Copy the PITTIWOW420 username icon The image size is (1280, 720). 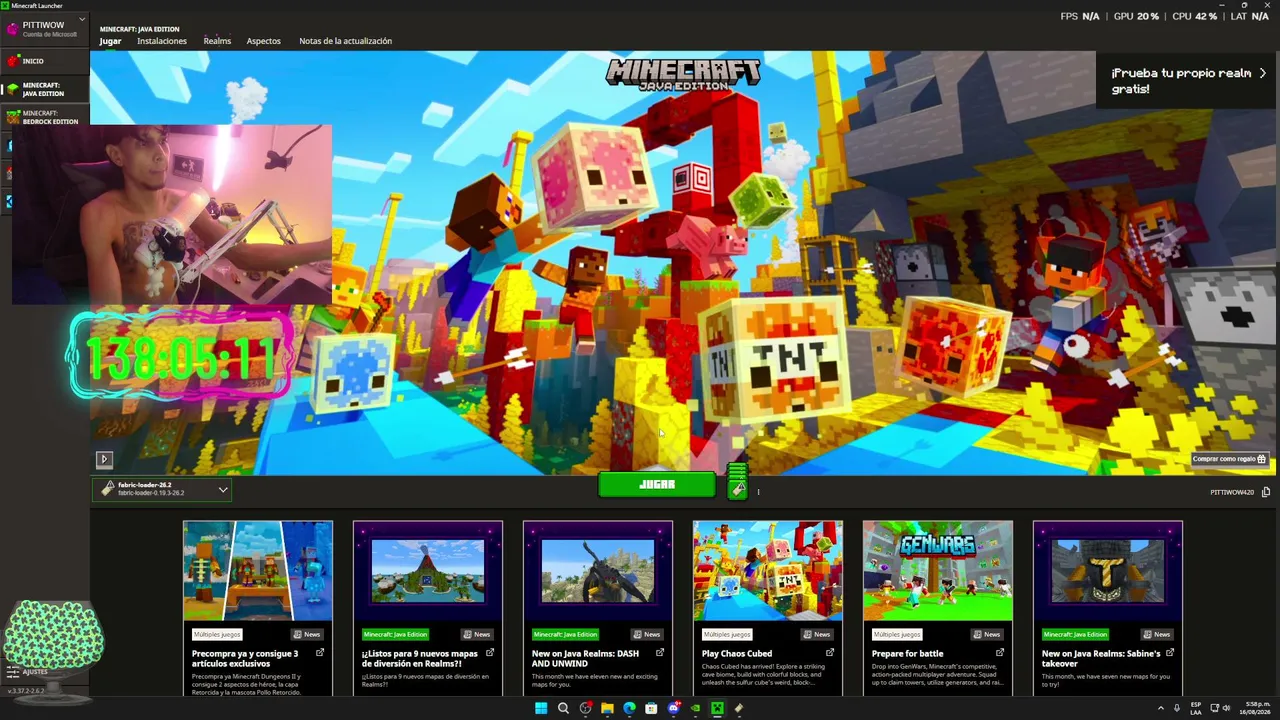(1266, 492)
